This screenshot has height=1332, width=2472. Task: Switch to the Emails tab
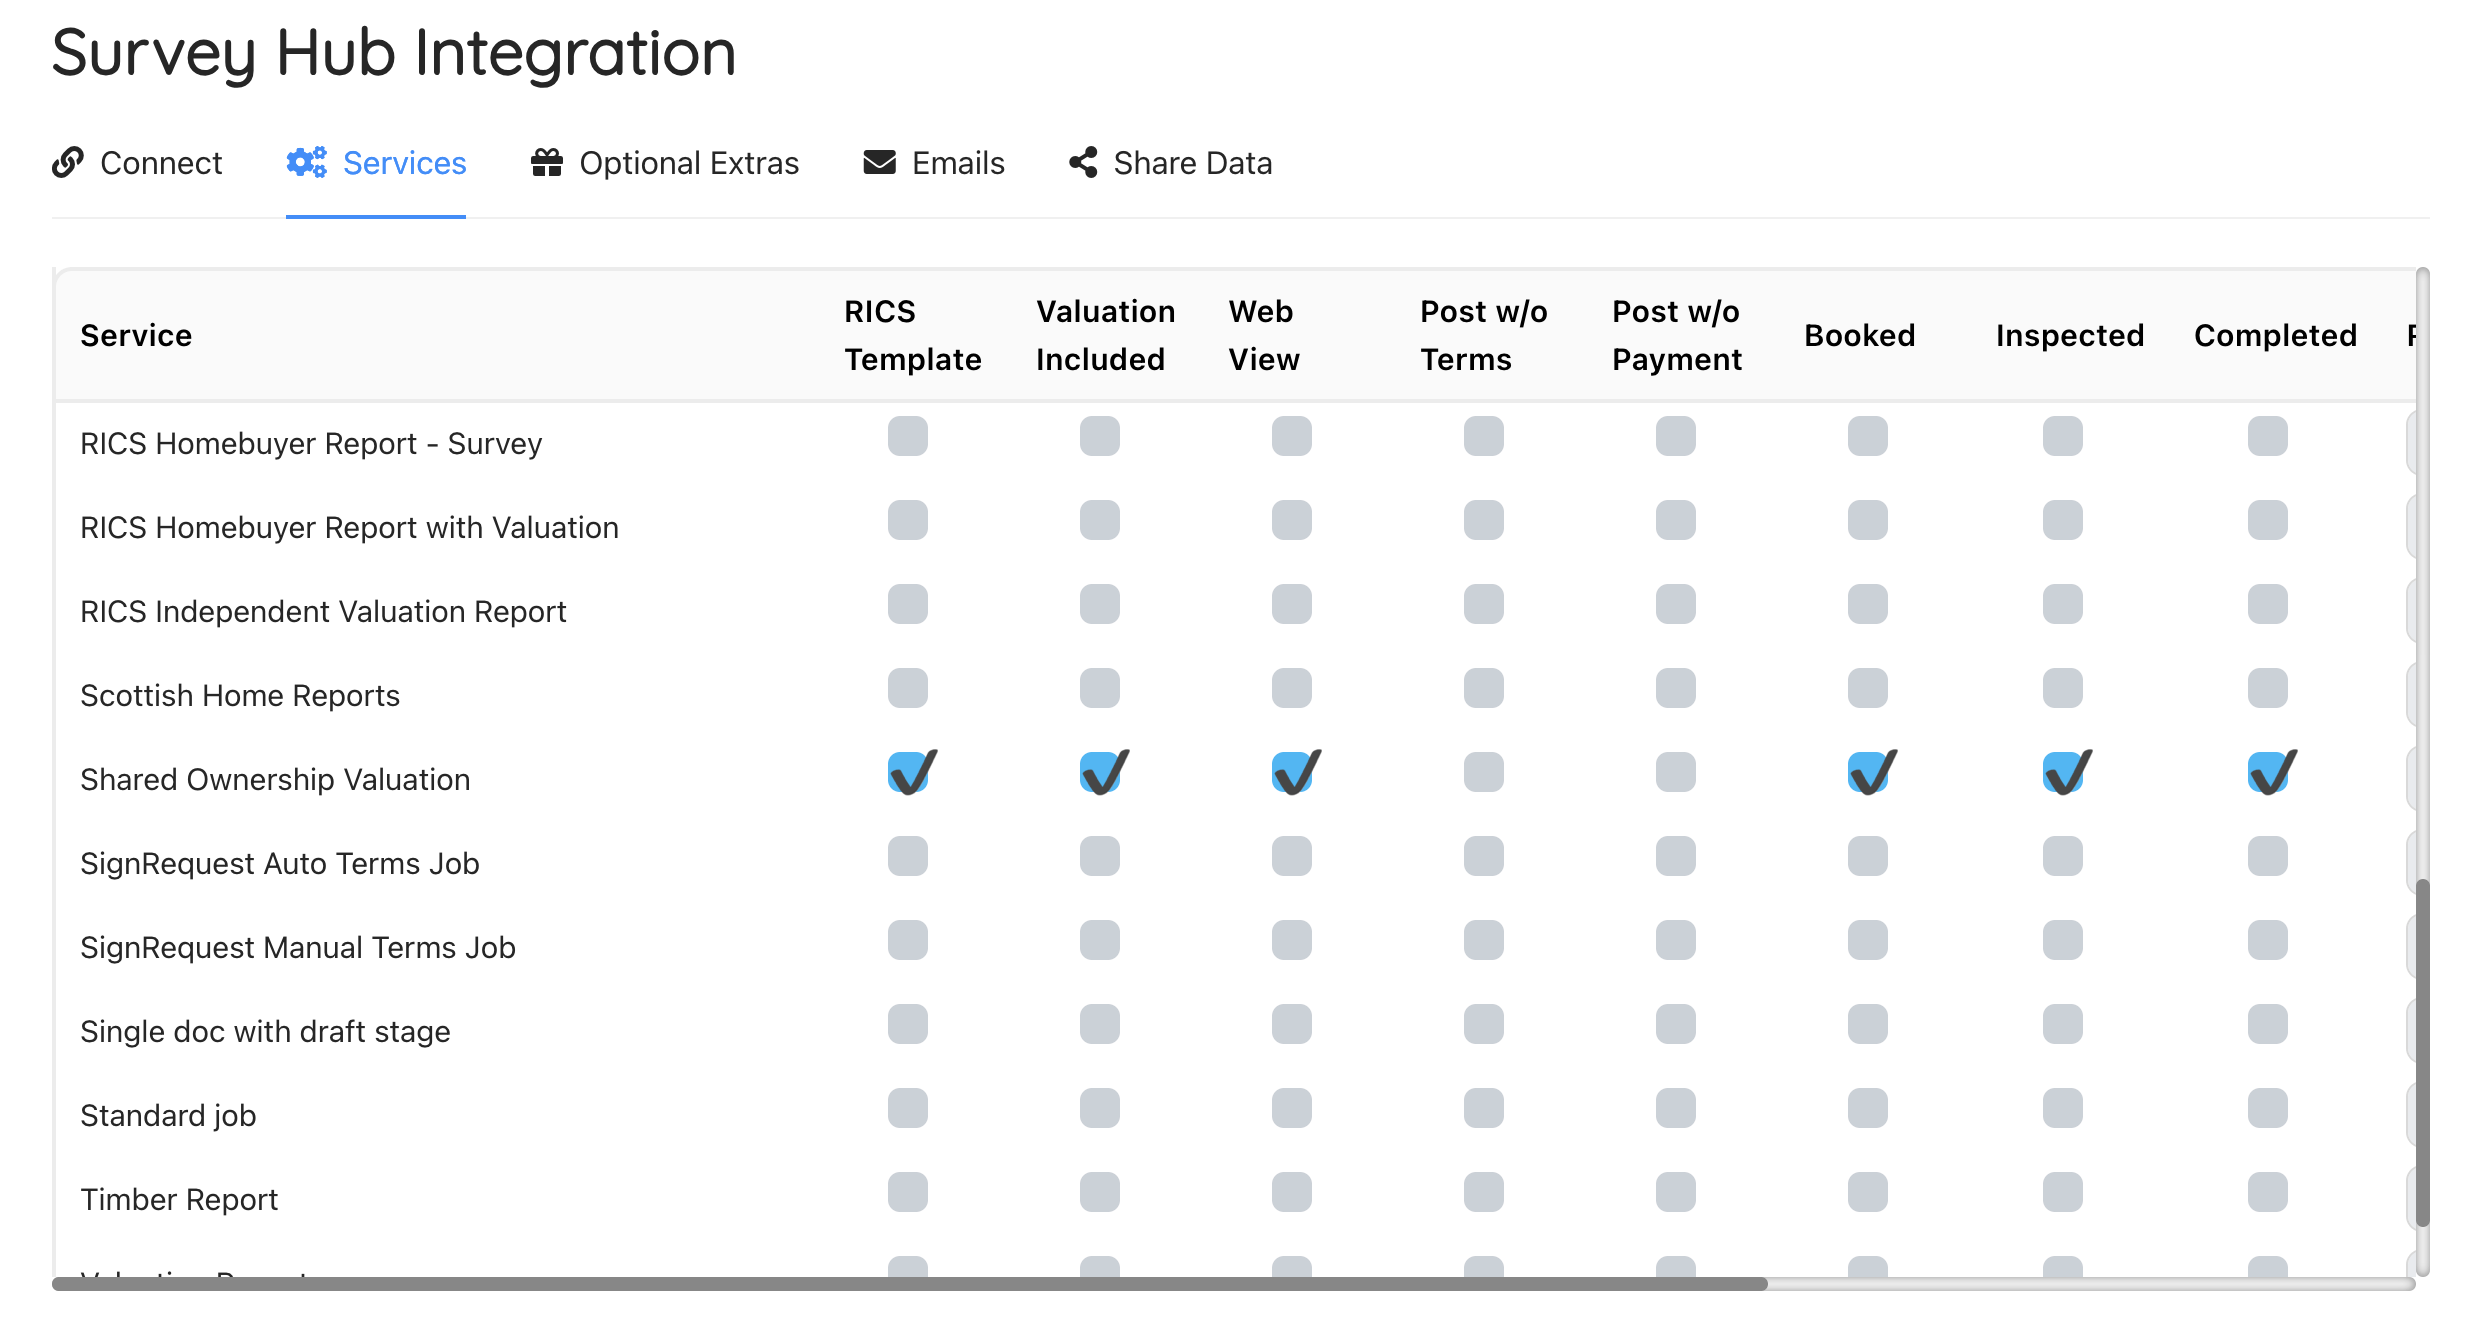pos(957,163)
